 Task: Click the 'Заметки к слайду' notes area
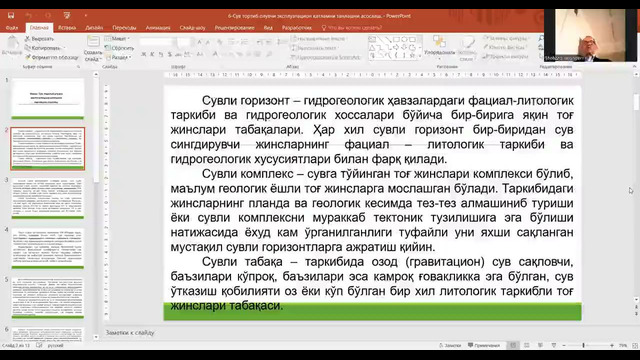click(130, 333)
